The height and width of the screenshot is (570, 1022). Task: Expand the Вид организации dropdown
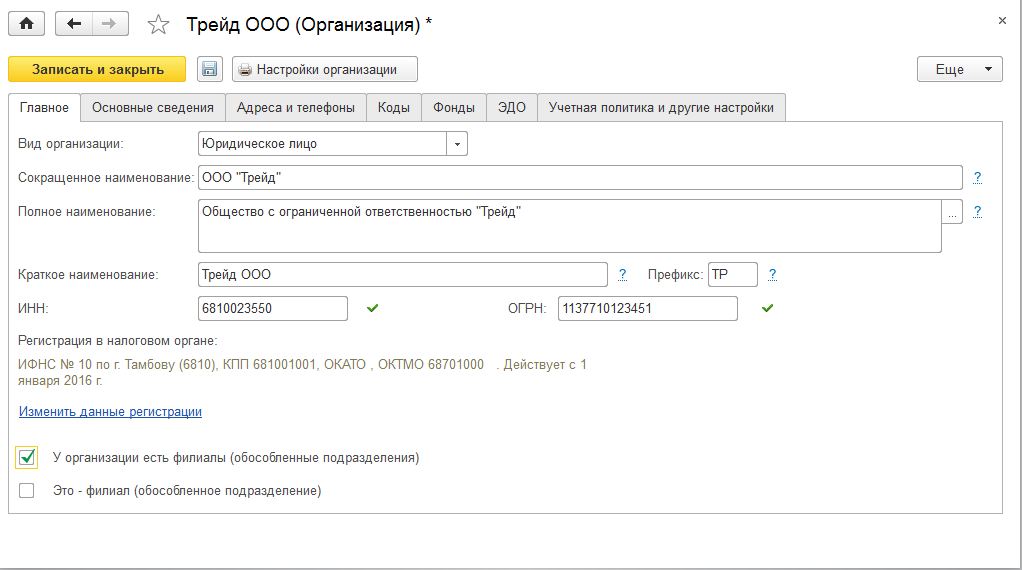tap(457, 144)
